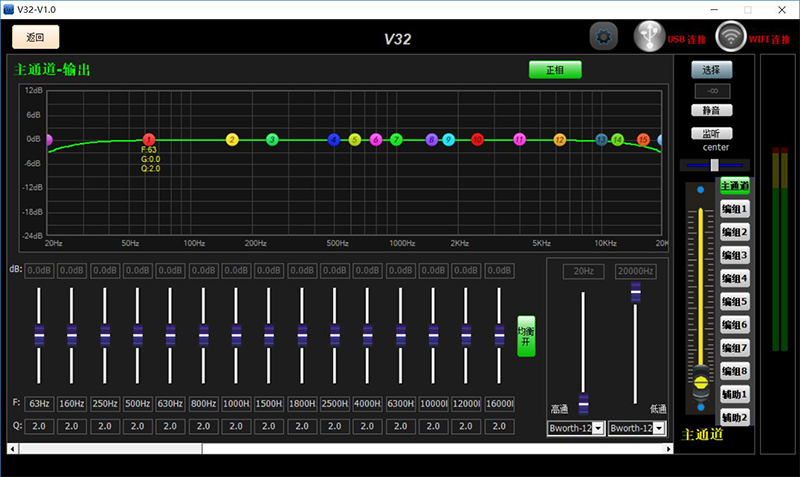
Task: Mute the channel with 静音 button
Action: pyautogui.click(x=711, y=110)
